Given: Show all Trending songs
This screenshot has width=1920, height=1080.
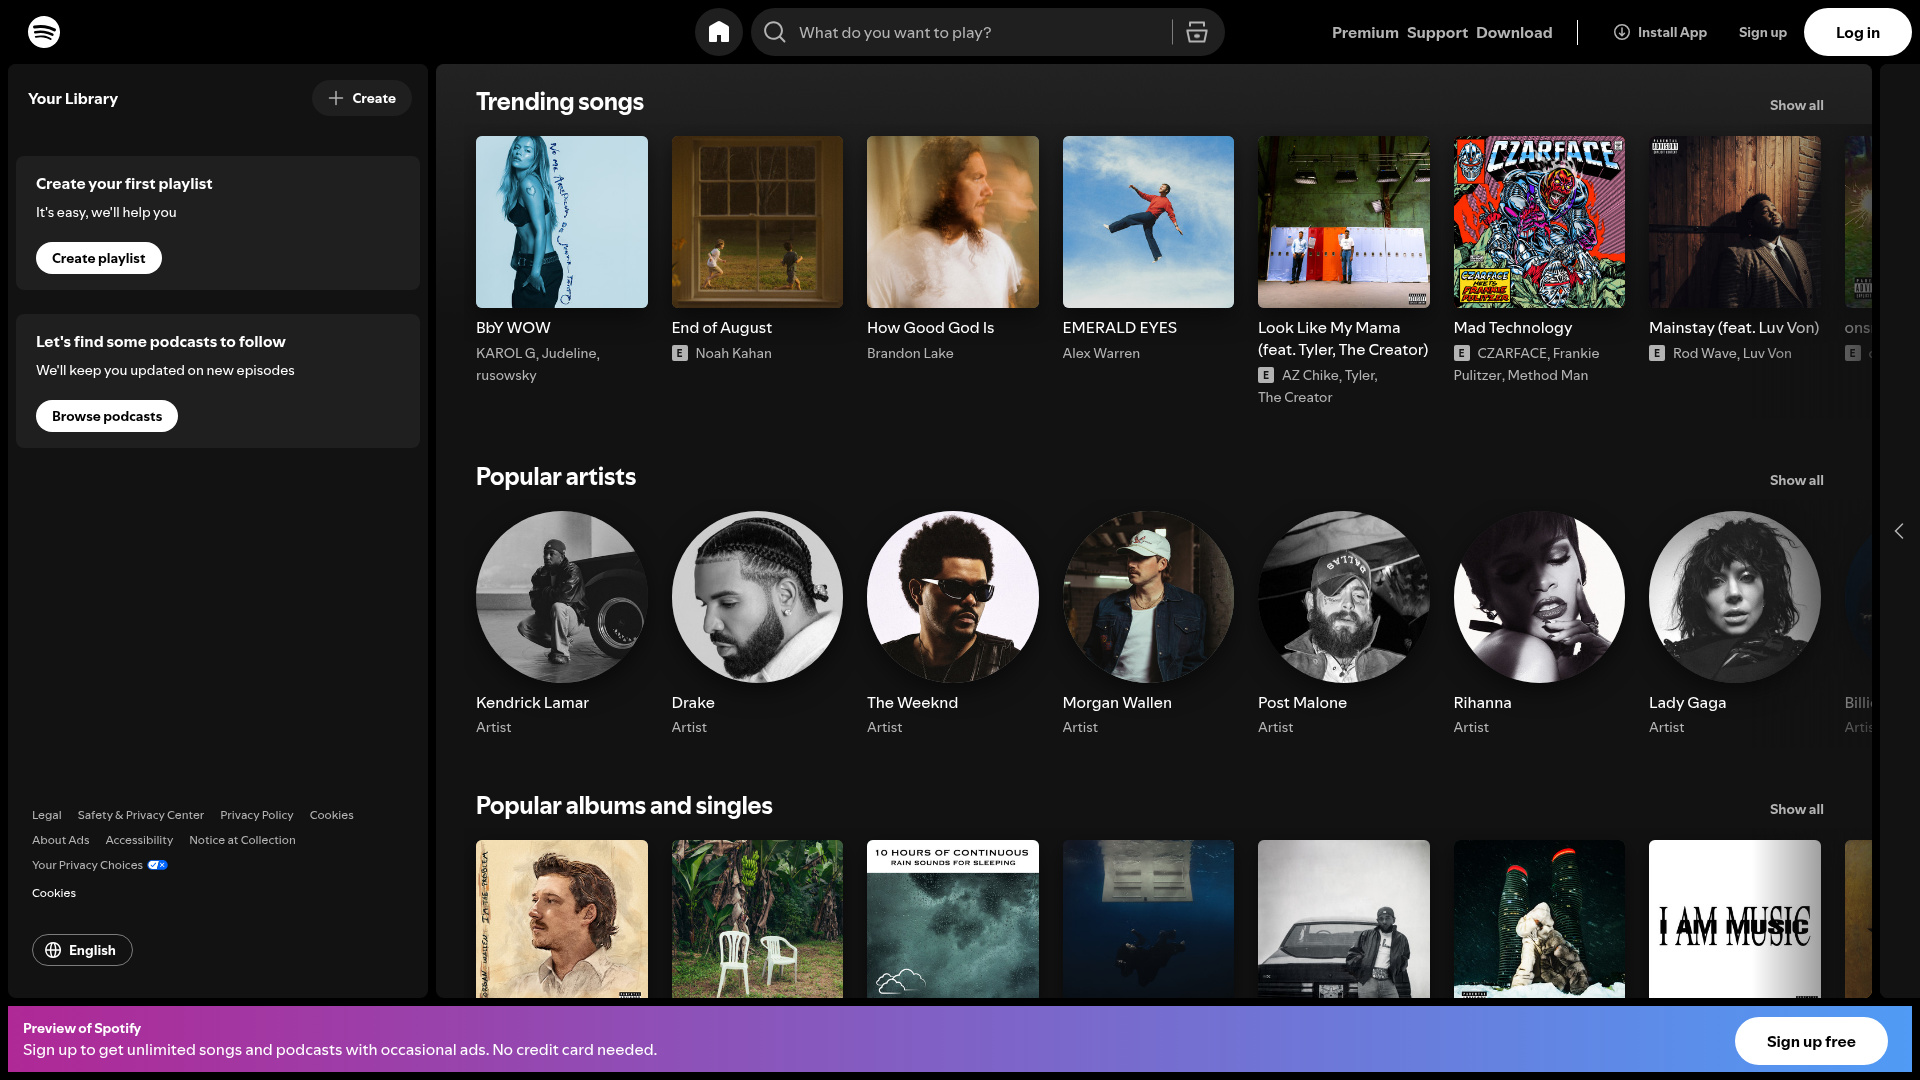Looking at the screenshot, I should [1796, 105].
